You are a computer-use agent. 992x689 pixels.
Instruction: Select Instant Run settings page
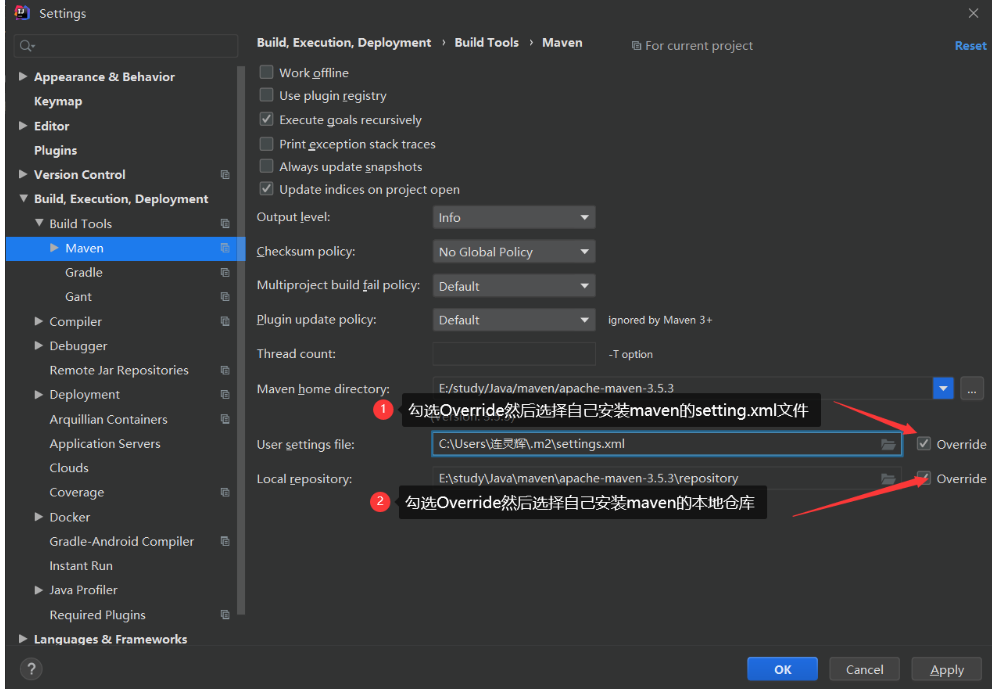pyautogui.click(x=81, y=566)
